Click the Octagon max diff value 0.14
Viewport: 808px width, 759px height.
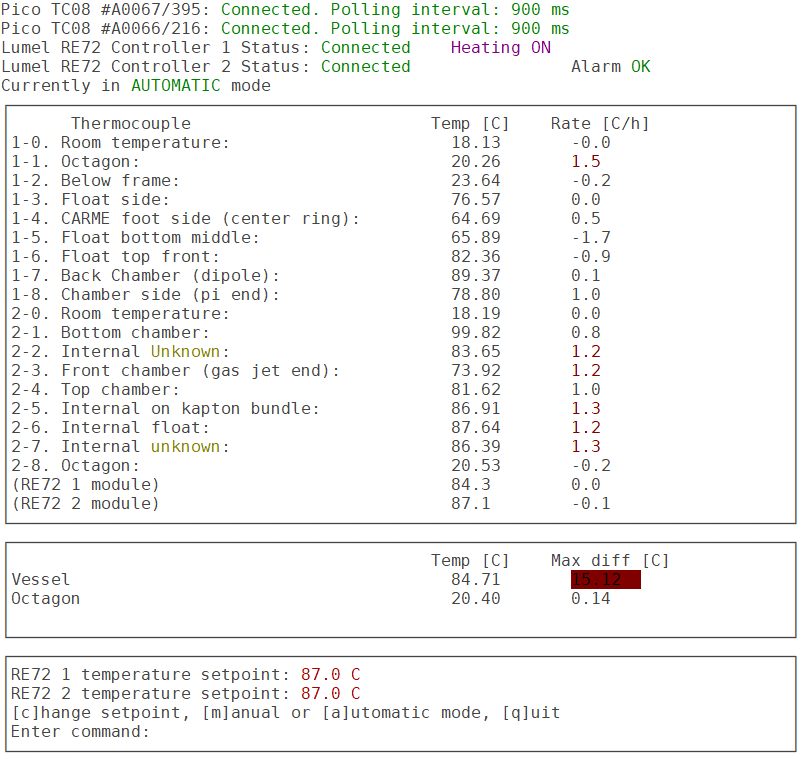(590, 599)
